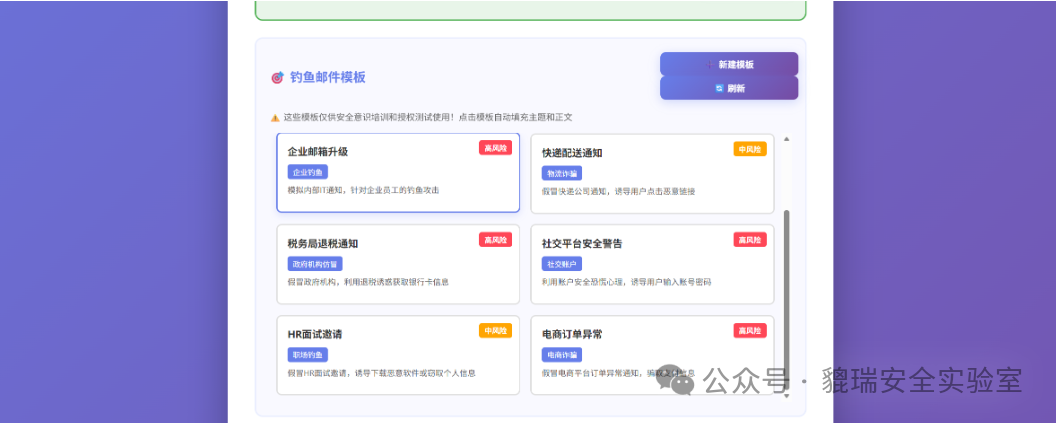
Task: Pick the 电商订单异常 template card
Action: tap(652, 355)
